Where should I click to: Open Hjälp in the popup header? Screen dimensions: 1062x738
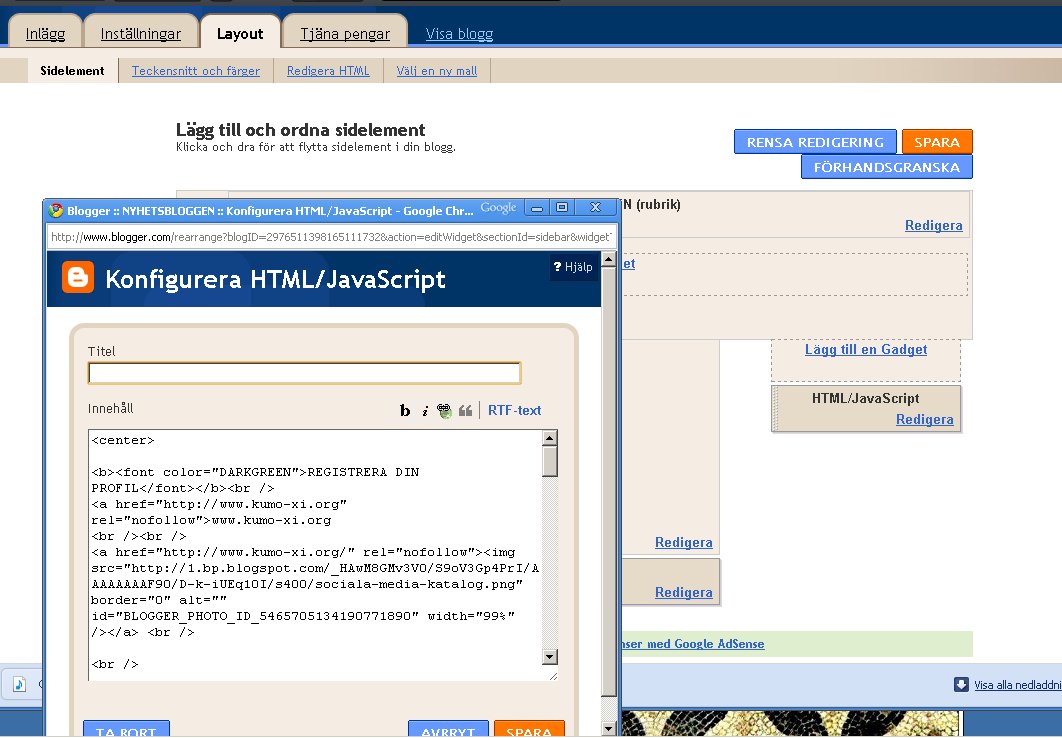(x=573, y=267)
